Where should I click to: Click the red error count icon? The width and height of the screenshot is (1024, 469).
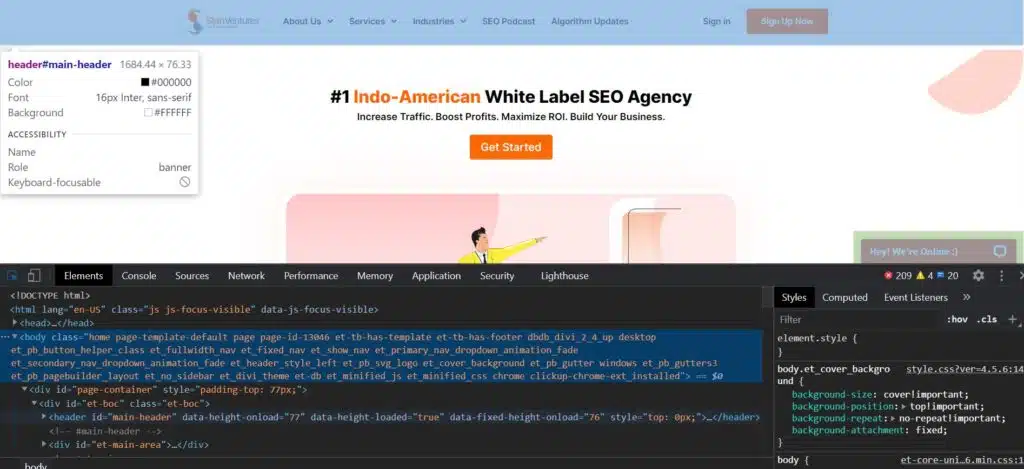tap(888, 276)
